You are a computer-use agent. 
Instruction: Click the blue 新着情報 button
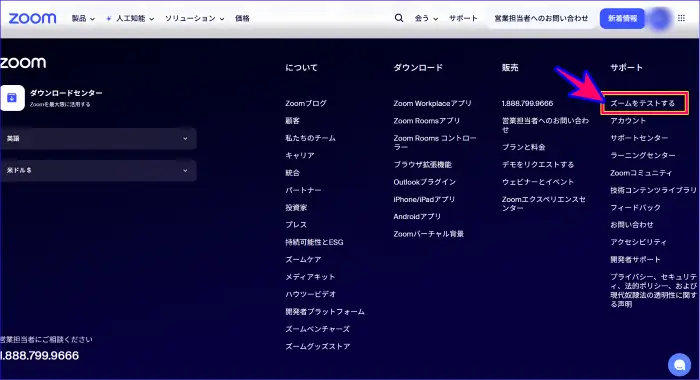[x=622, y=18]
